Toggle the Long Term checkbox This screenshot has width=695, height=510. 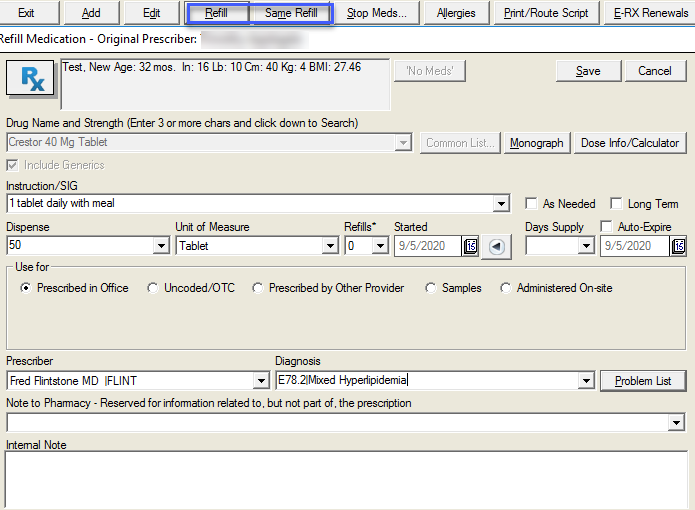click(x=617, y=203)
